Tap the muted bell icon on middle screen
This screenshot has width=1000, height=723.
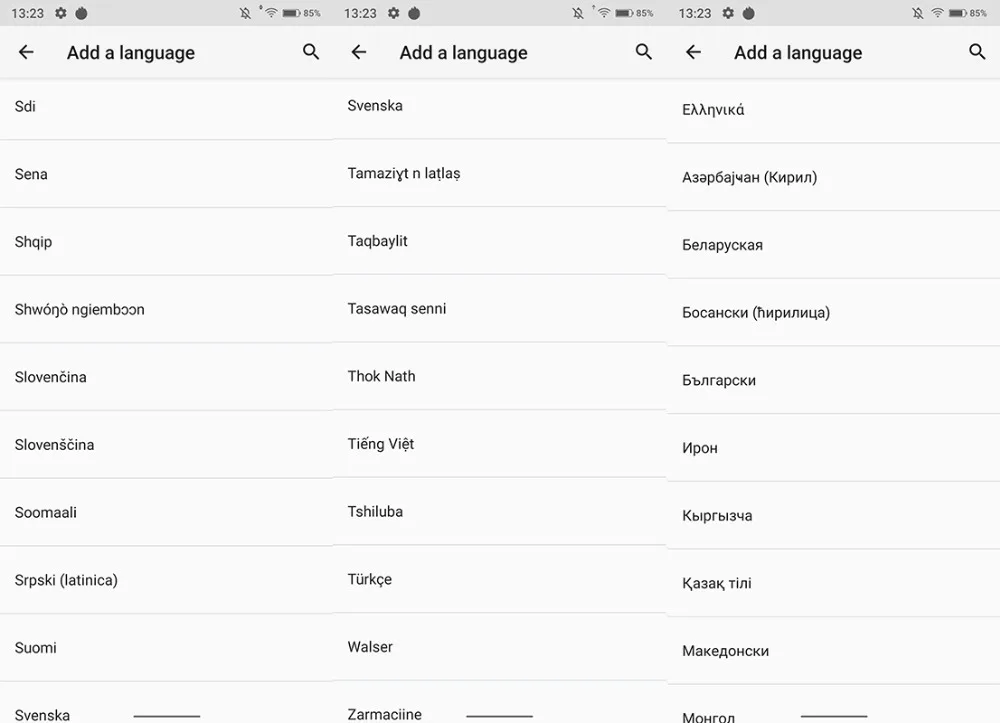pyautogui.click(x=578, y=13)
